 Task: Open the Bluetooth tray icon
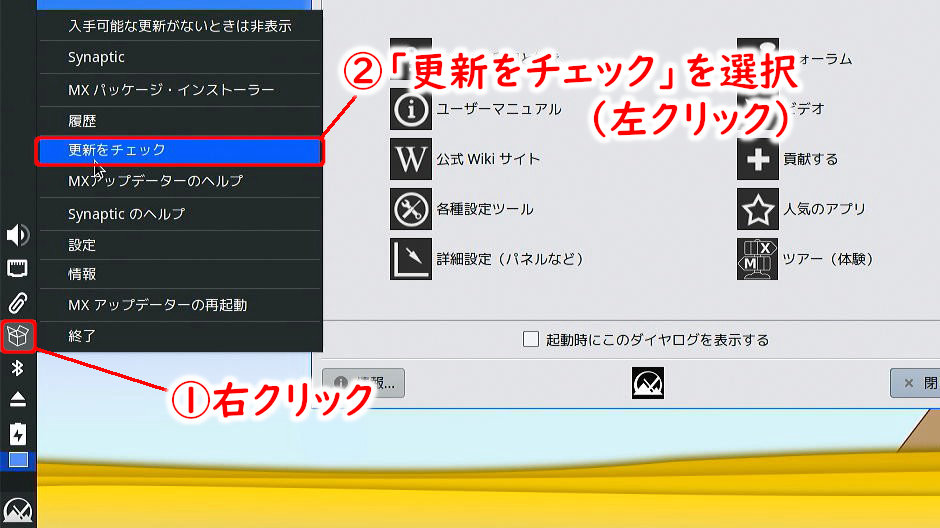tap(17, 368)
